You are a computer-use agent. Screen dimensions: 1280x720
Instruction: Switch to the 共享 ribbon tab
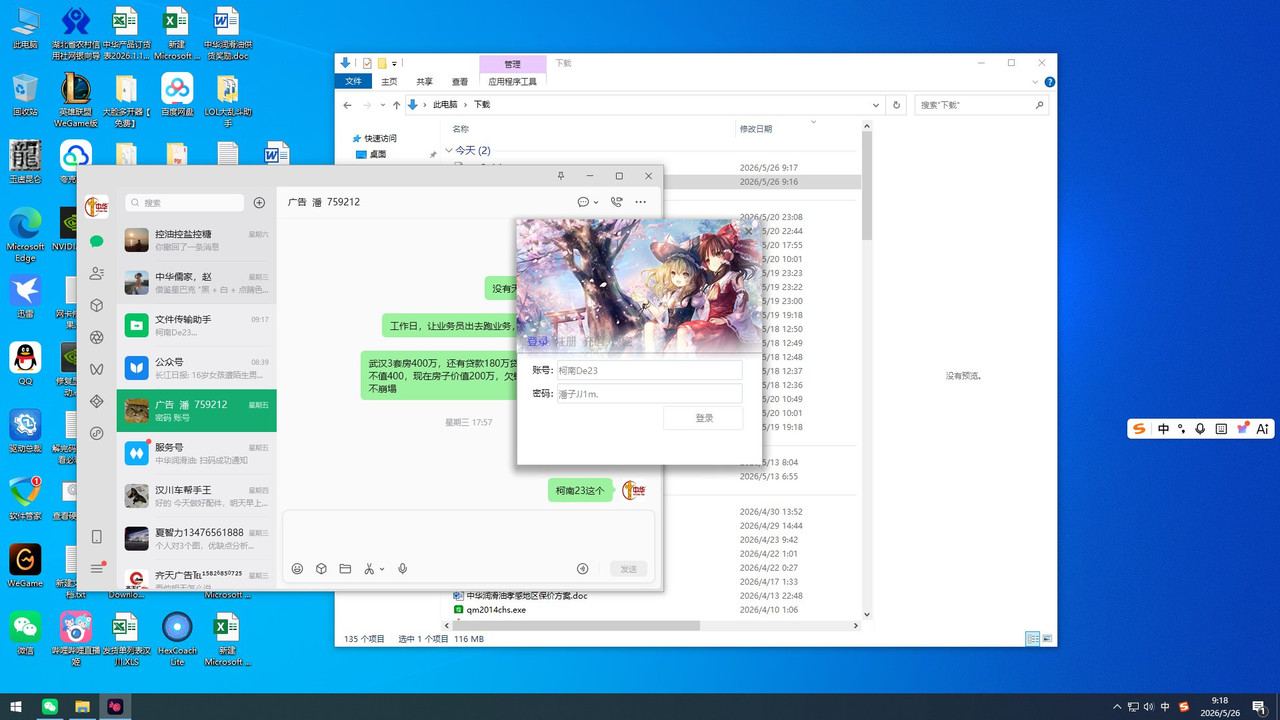tap(425, 82)
